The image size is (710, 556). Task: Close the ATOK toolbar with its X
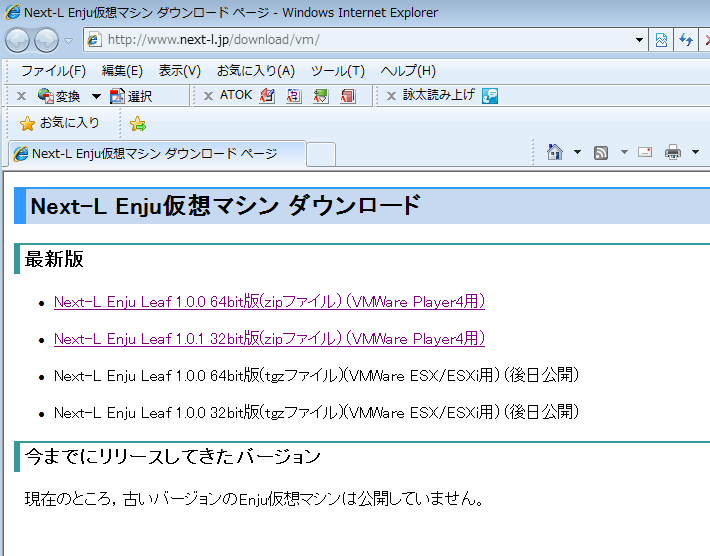(x=208, y=96)
